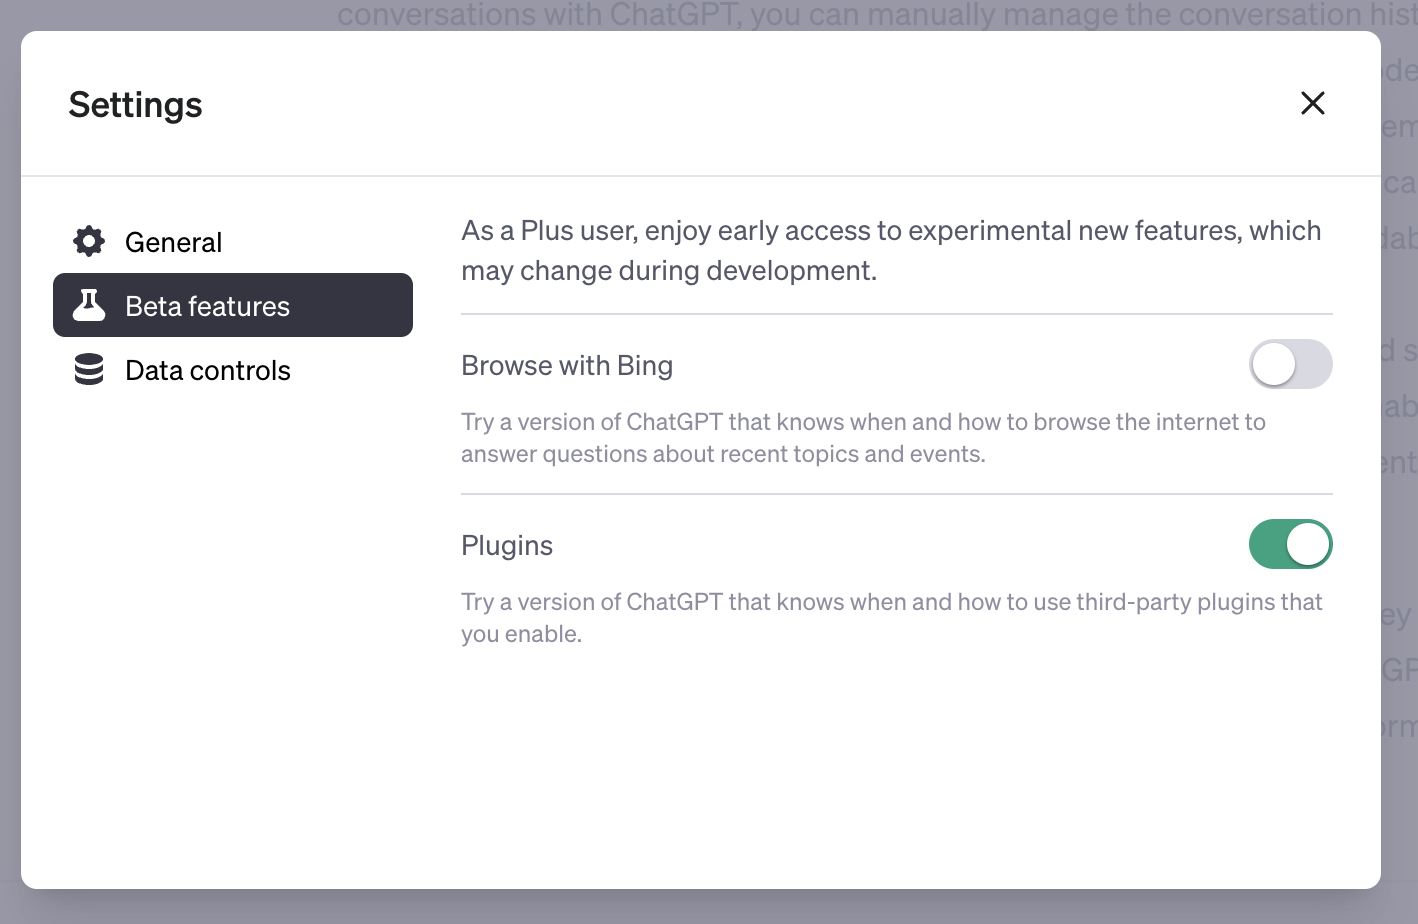The height and width of the screenshot is (924, 1418).
Task: Open the General settings tab
Action: 173,242
